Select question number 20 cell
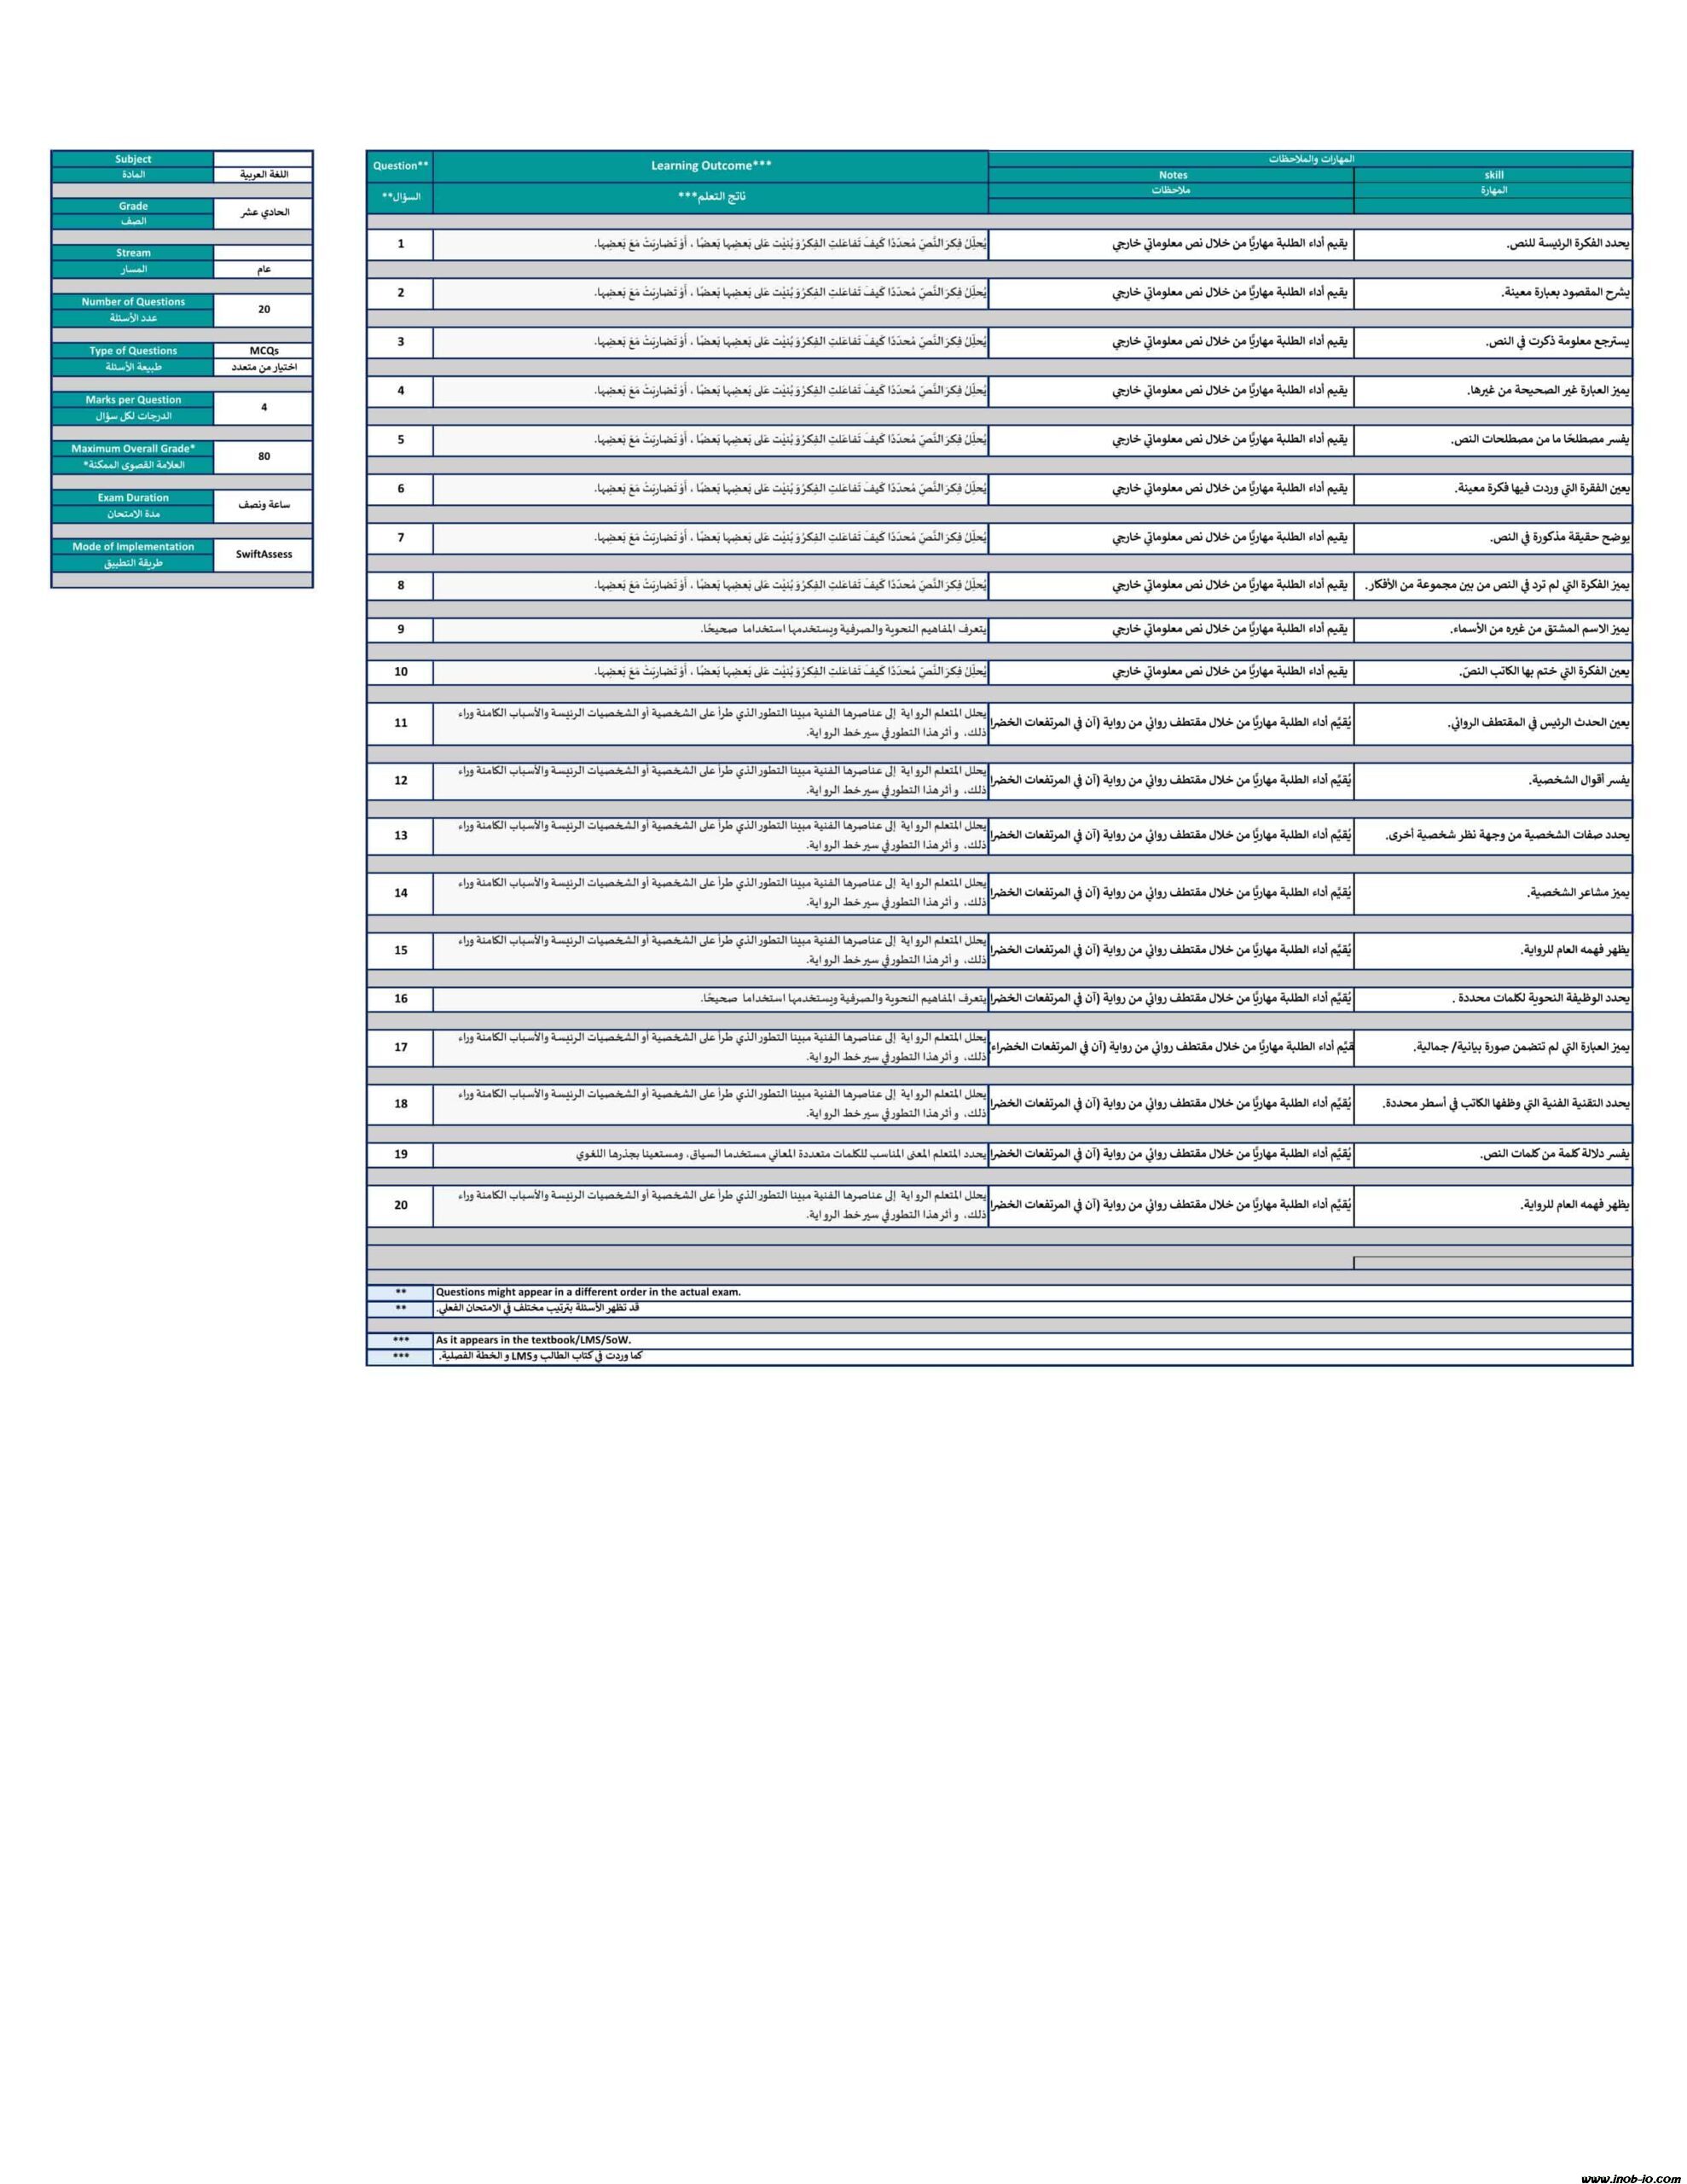 pos(401,1205)
